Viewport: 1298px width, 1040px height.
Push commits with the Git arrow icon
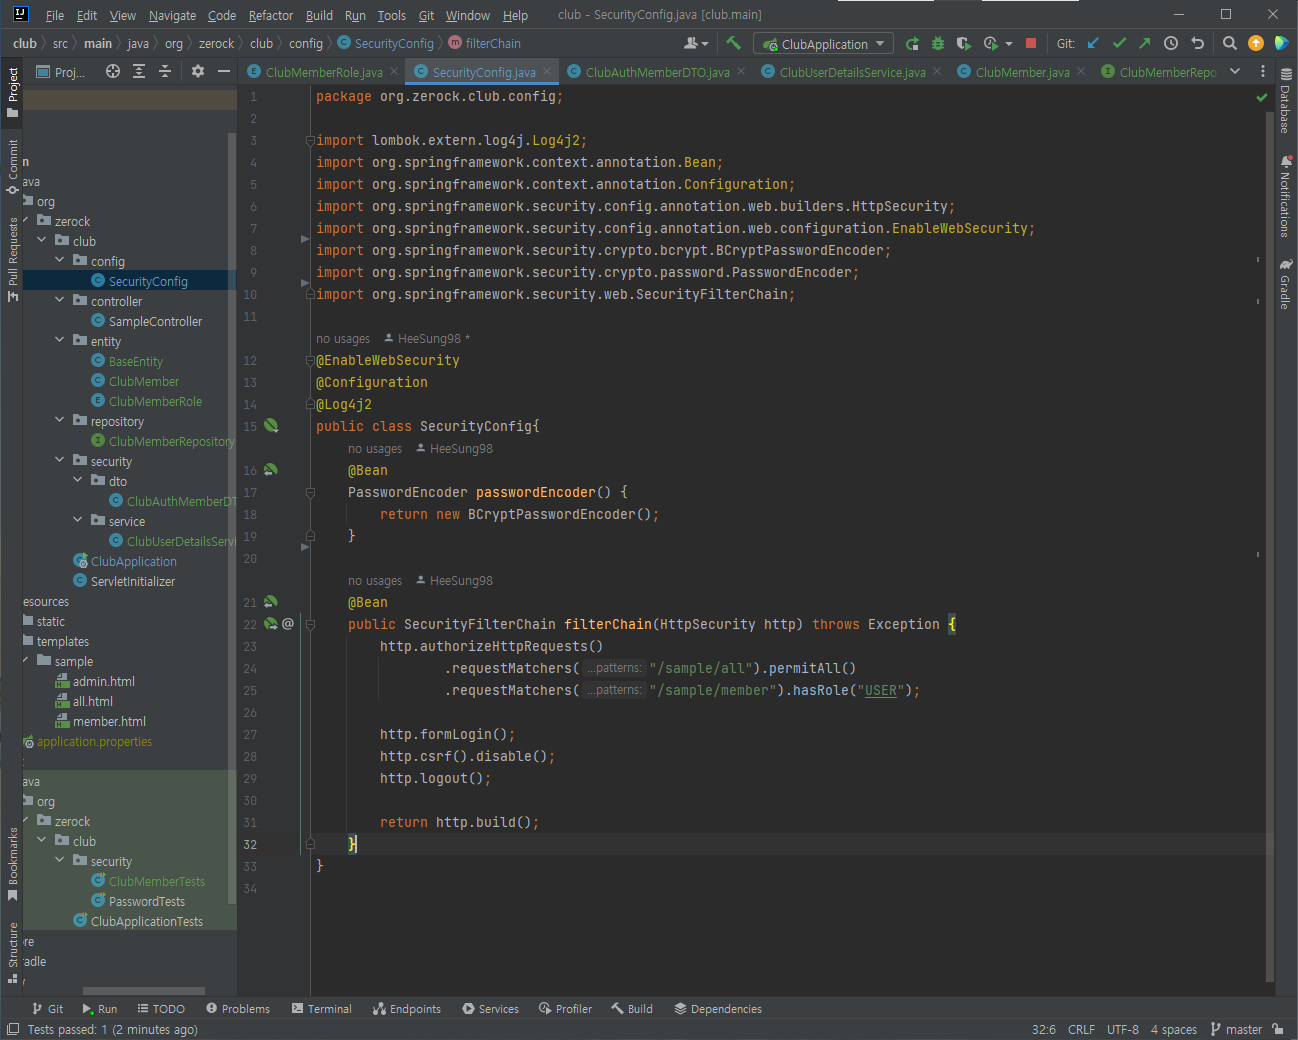tap(1145, 43)
